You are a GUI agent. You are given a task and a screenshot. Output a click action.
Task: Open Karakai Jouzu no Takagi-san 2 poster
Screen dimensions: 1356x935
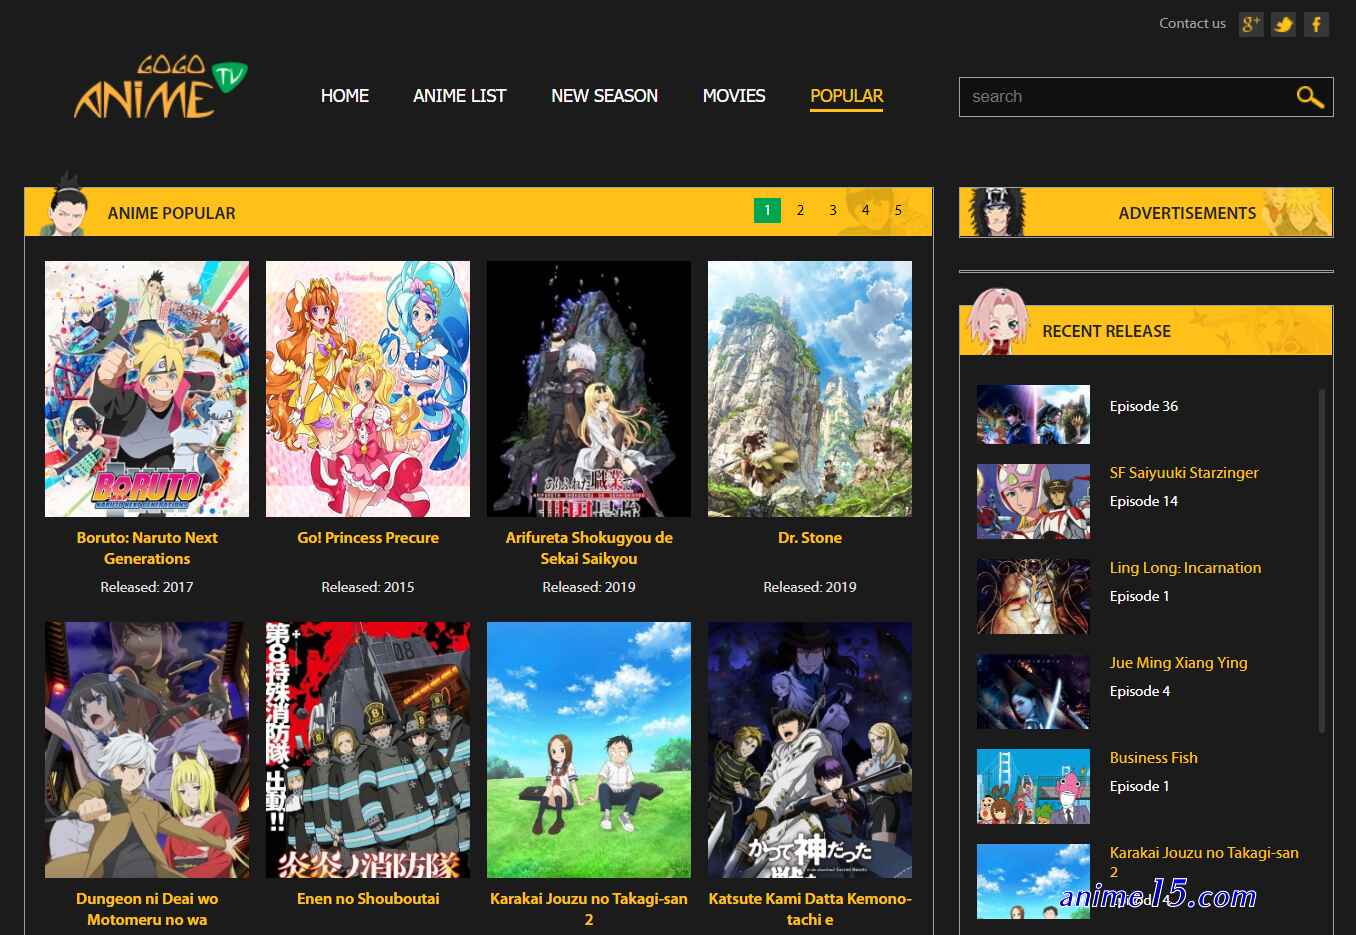589,750
